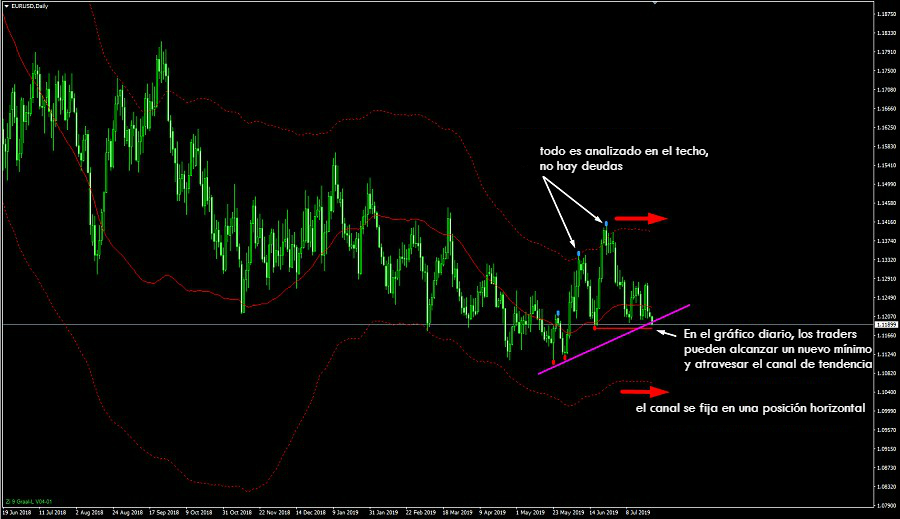Click the 8 Jul 2019 date on time axis
This screenshot has height=519, width=900.
pos(636,510)
